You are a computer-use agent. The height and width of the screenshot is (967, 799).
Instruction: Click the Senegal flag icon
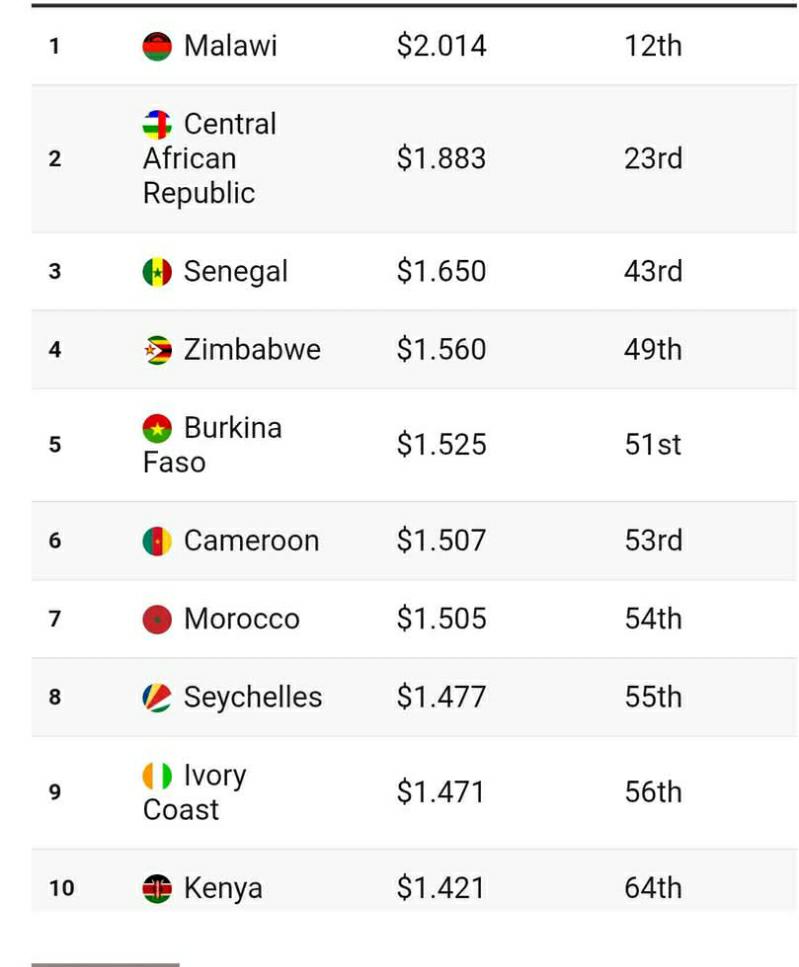click(x=157, y=272)
